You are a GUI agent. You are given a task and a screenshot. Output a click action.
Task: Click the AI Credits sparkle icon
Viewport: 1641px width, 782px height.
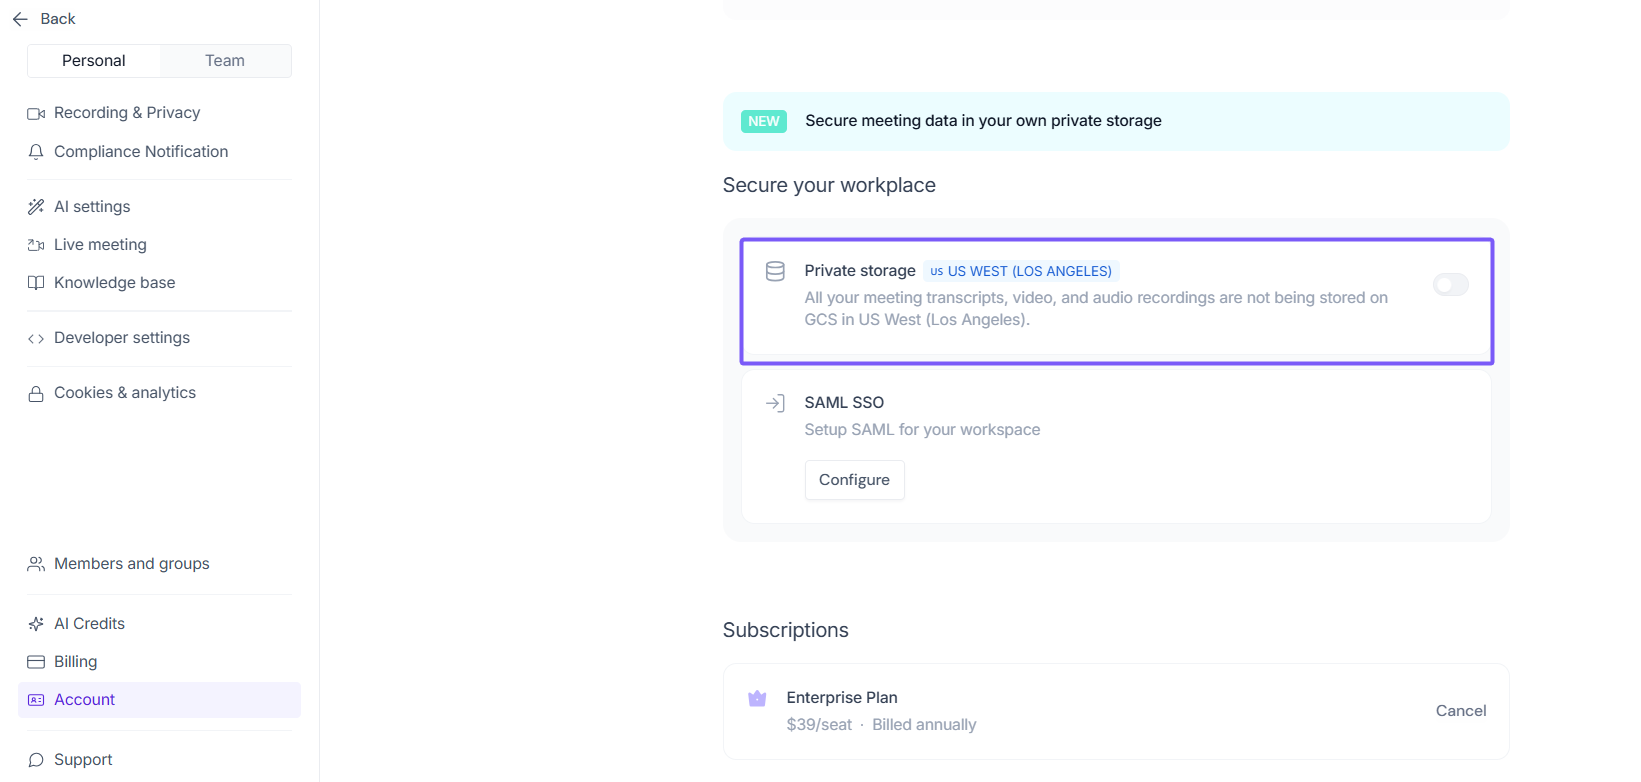(x=36, y=624)
